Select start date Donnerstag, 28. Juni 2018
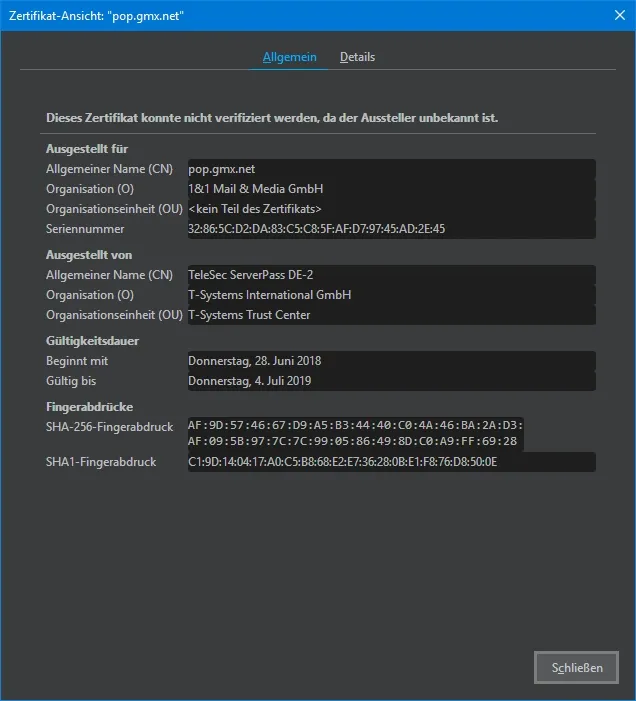The height and width of the screenshot is (701, 636). point(392,361)
